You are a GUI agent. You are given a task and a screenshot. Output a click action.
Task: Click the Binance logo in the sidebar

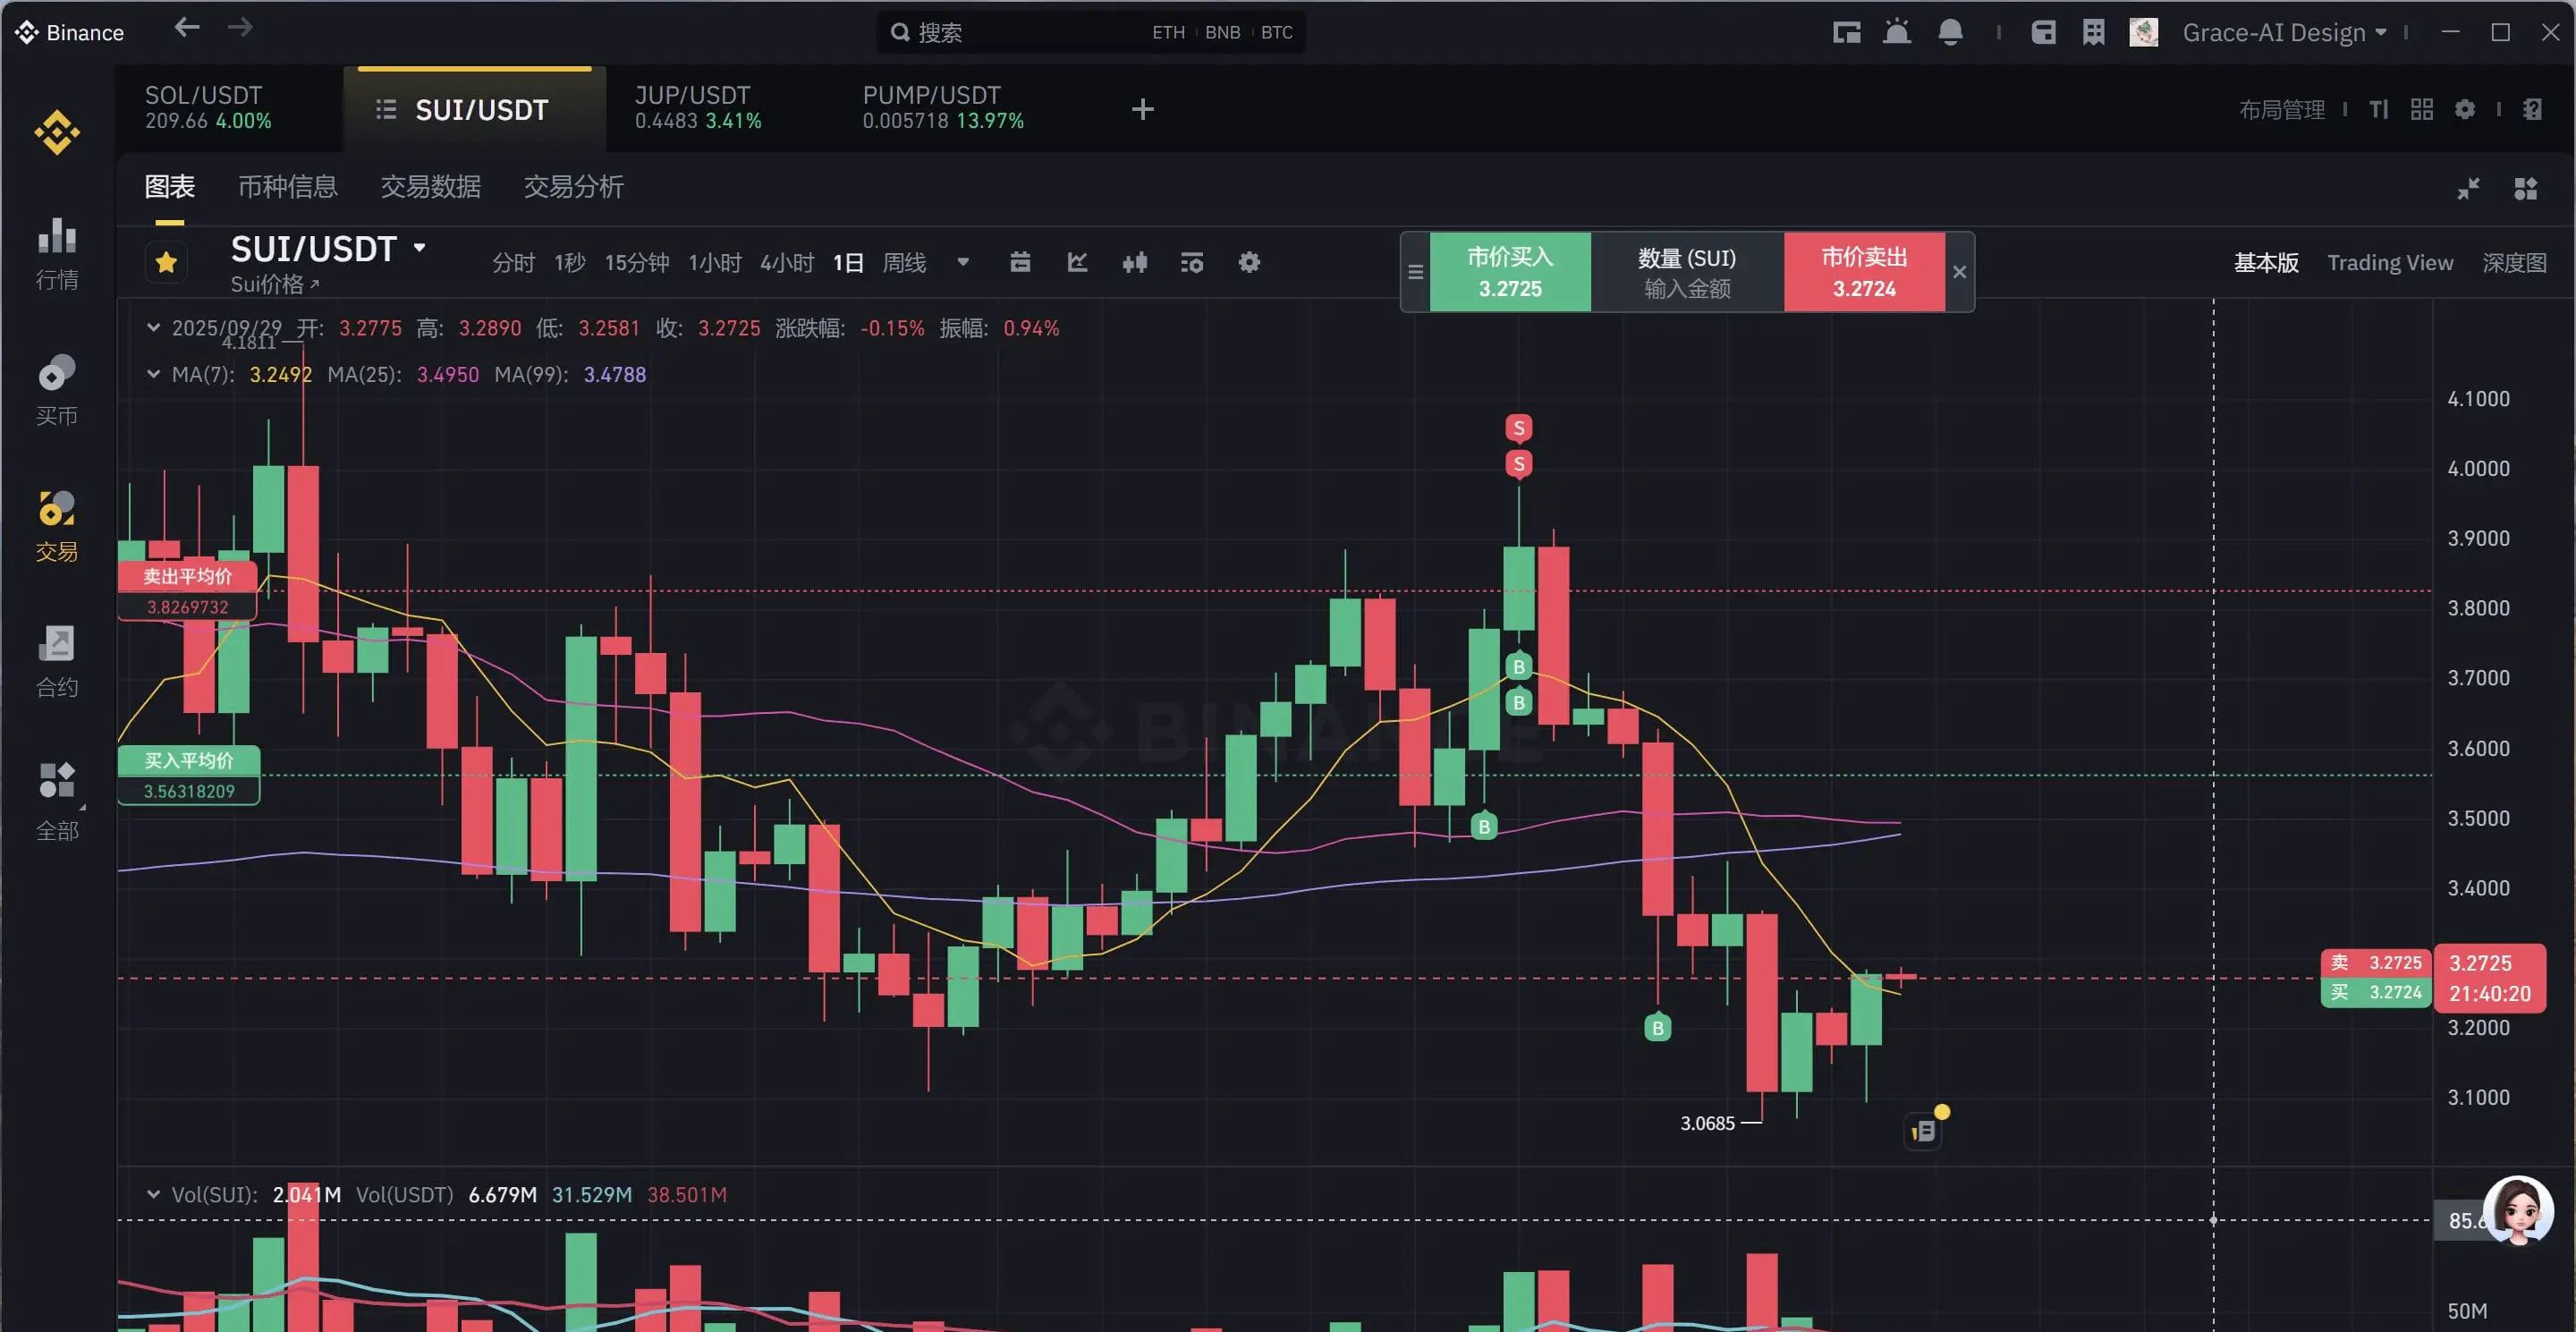coord(57,132)
